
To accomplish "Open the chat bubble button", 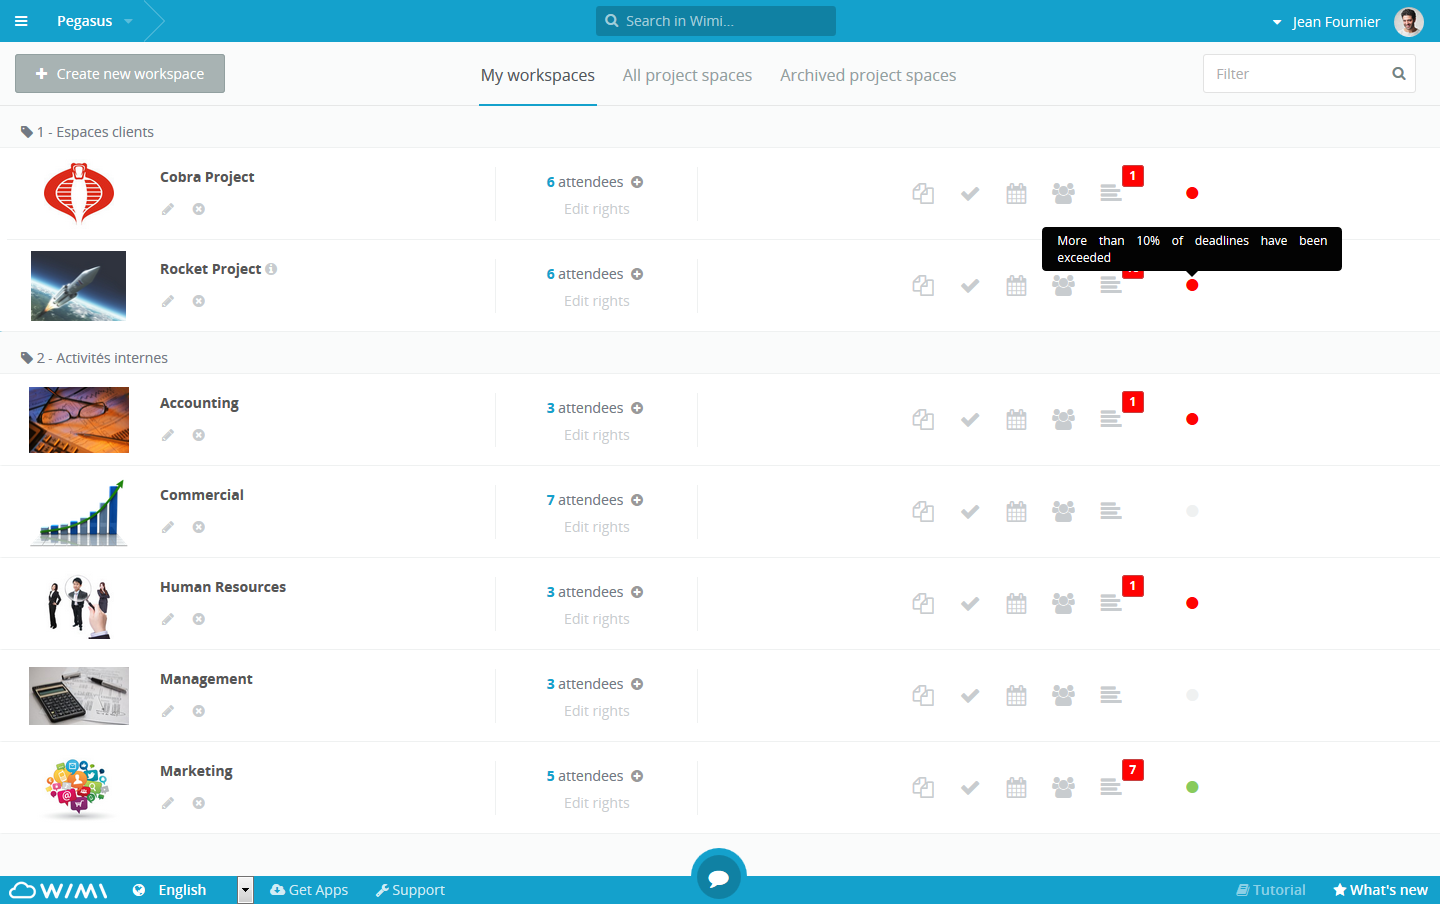I will pyautogui.click(x=718, y=877).
